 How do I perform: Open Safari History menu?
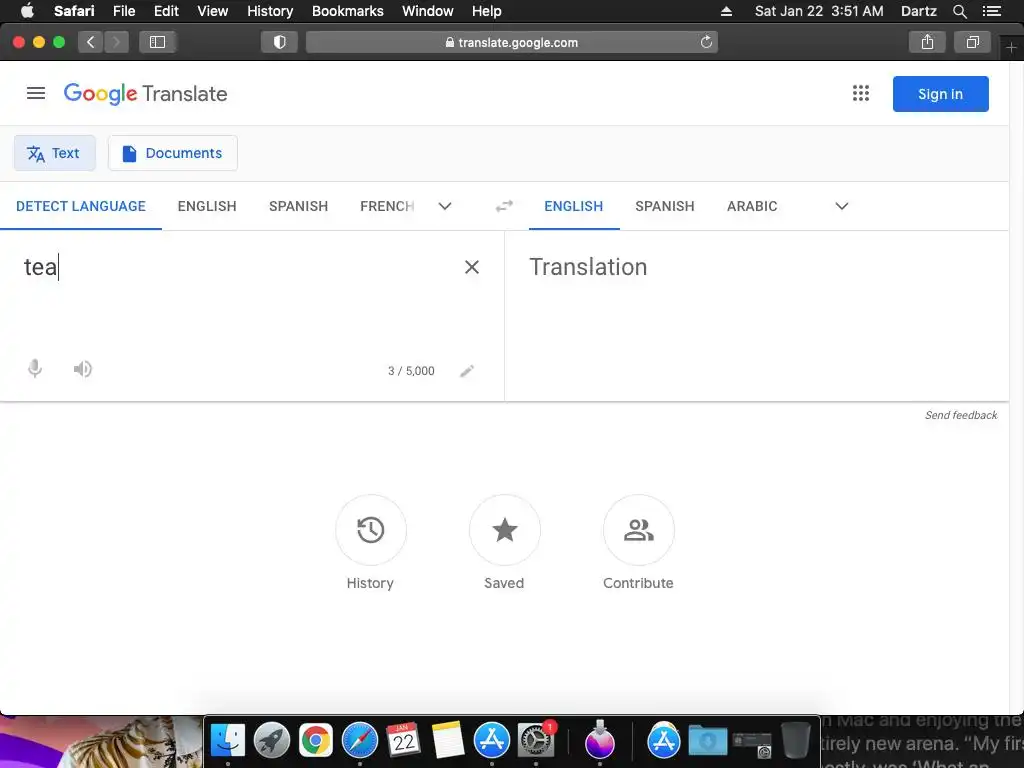point(270,11)
